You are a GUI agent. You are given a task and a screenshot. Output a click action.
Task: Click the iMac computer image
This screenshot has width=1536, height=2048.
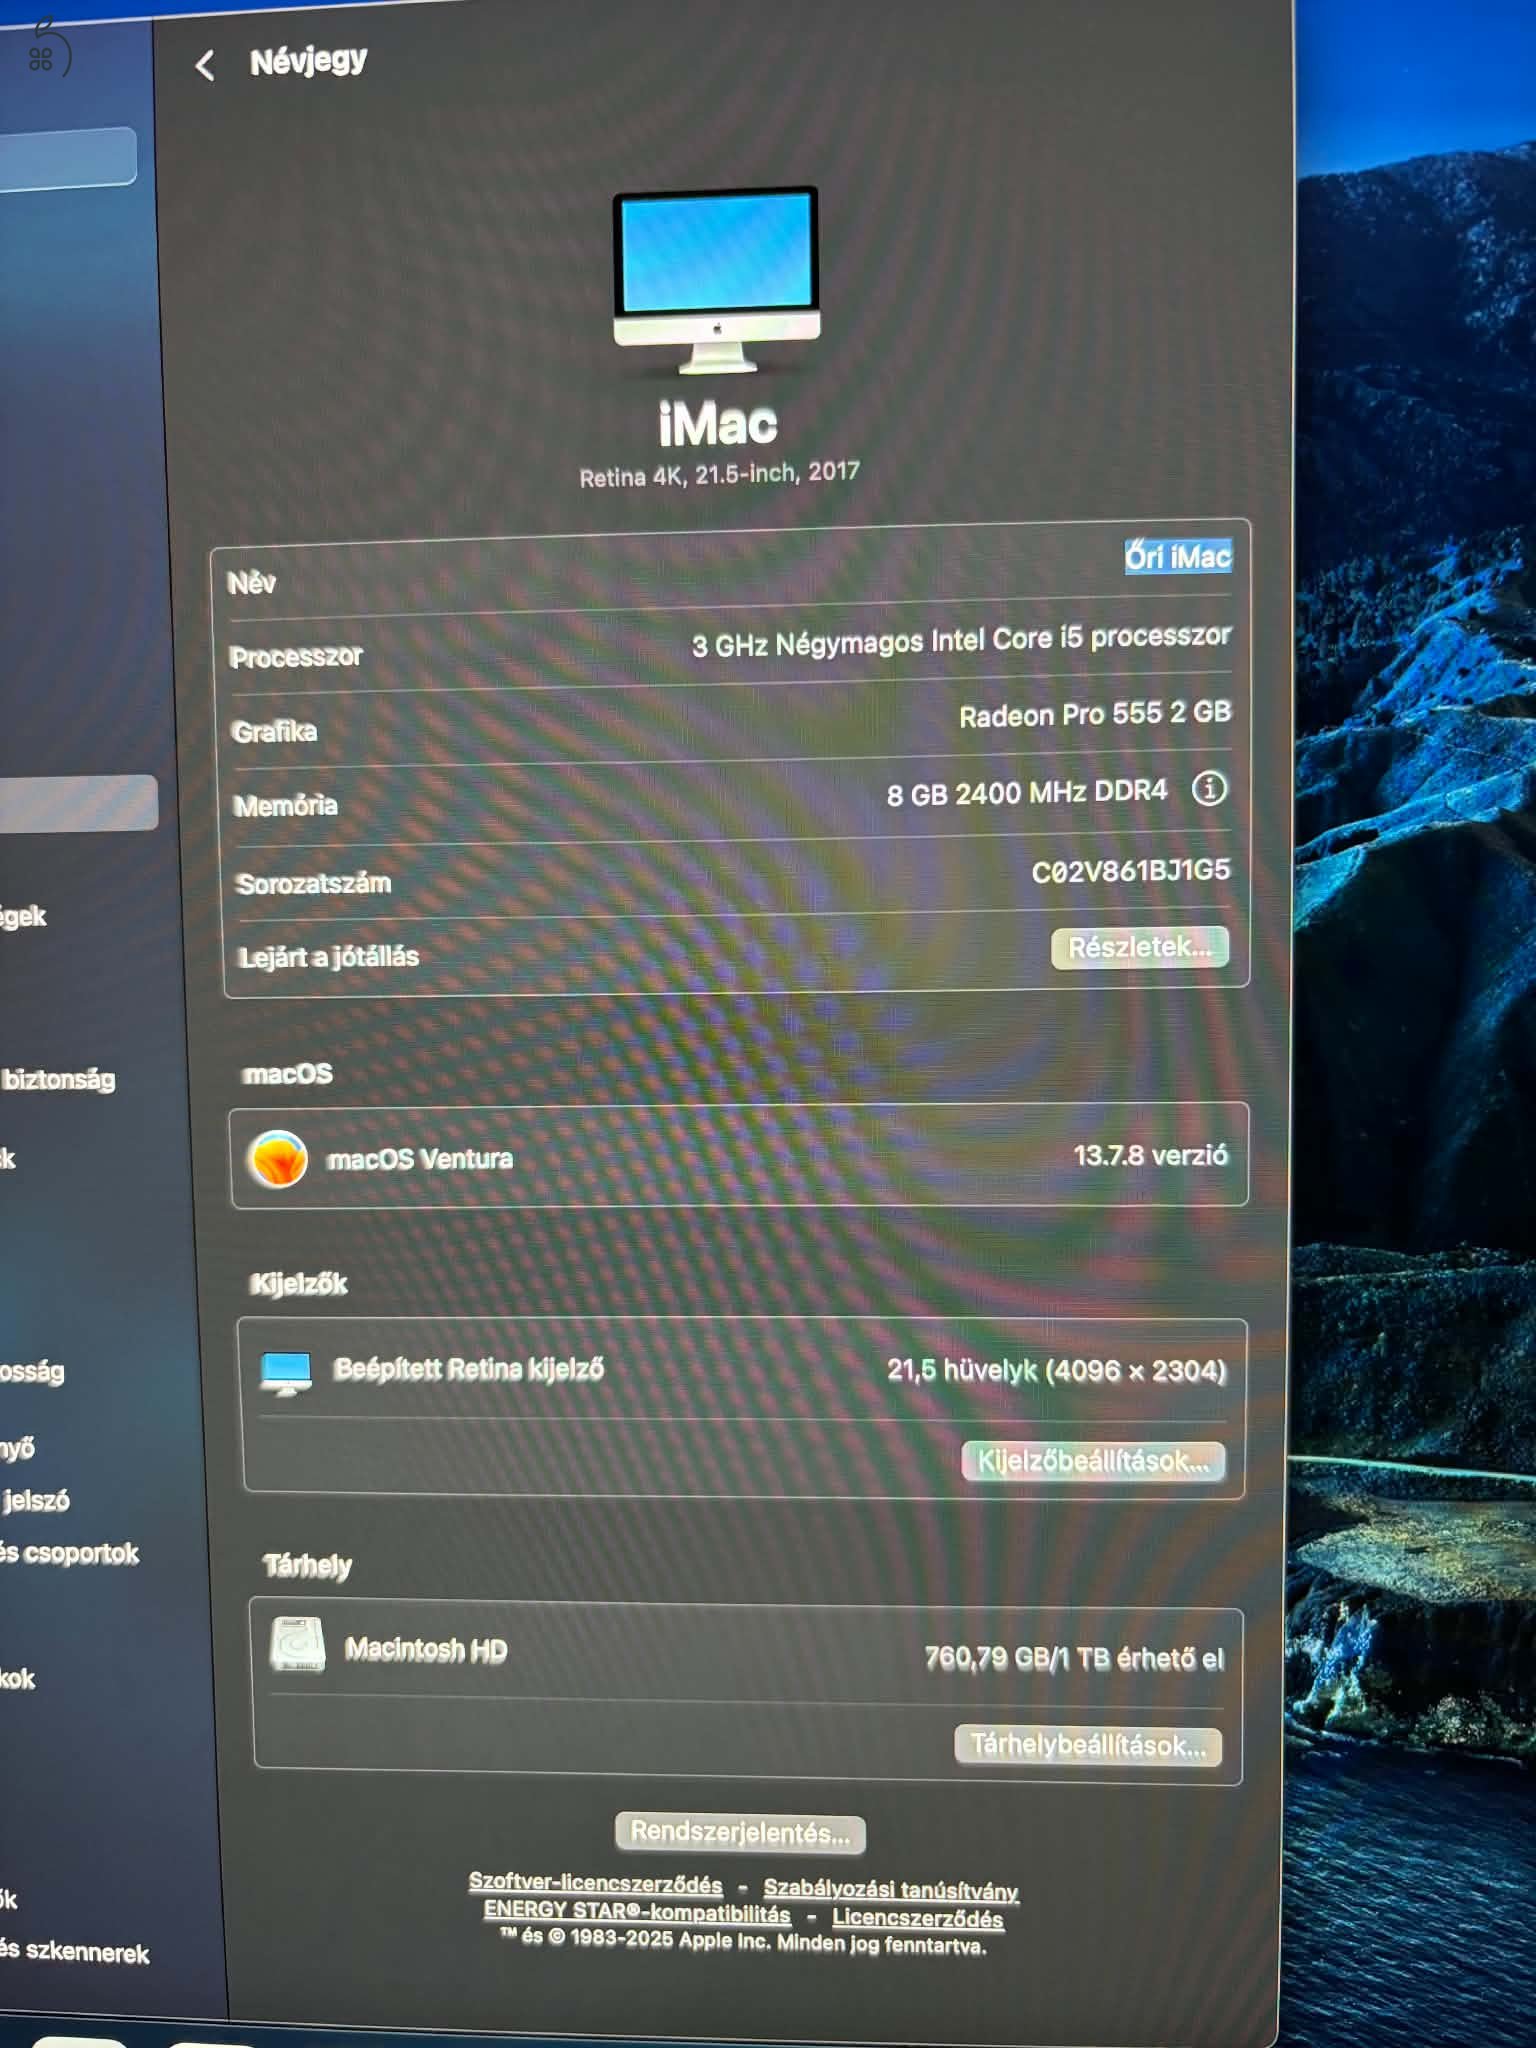click(716, 279)
